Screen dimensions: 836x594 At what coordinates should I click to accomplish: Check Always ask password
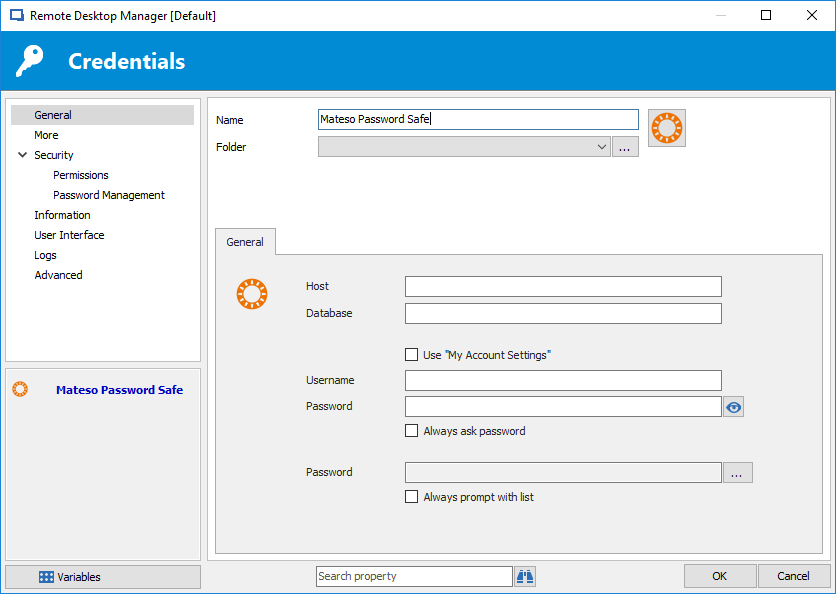click(x=411, y=430)
